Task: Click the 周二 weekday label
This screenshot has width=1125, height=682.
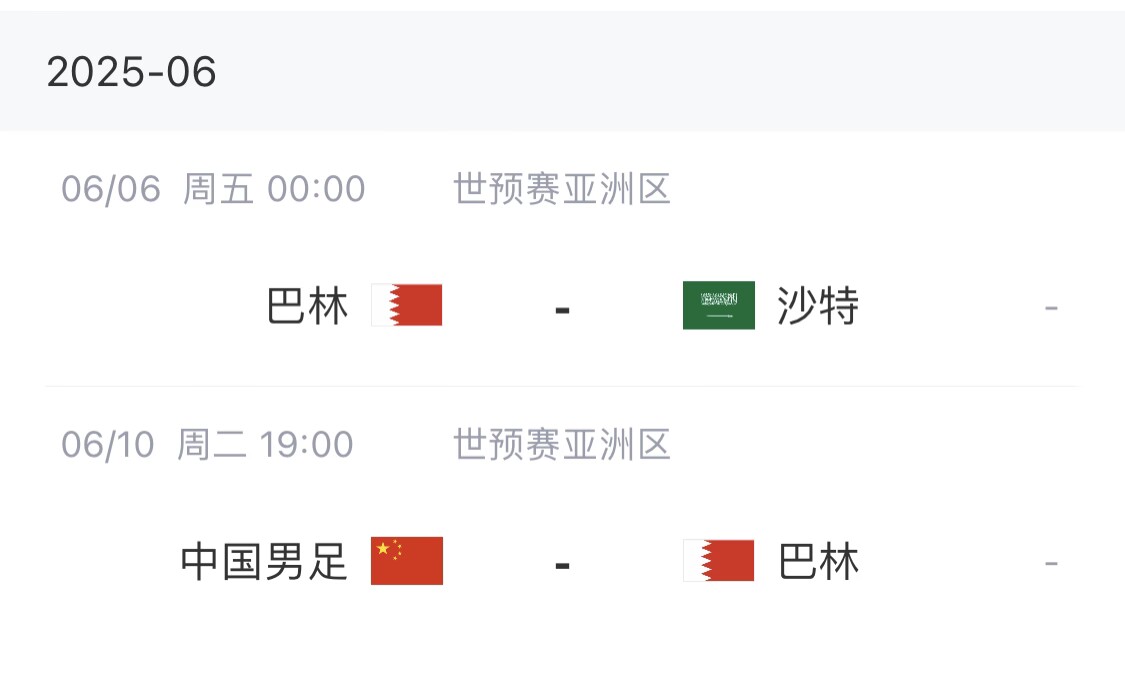Action: 212,445
